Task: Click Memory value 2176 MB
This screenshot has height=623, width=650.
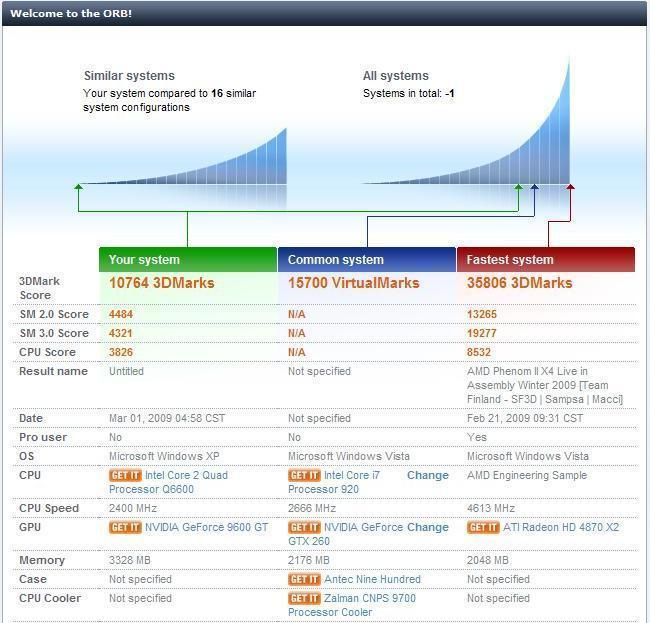Action: (x=308, y=560)
